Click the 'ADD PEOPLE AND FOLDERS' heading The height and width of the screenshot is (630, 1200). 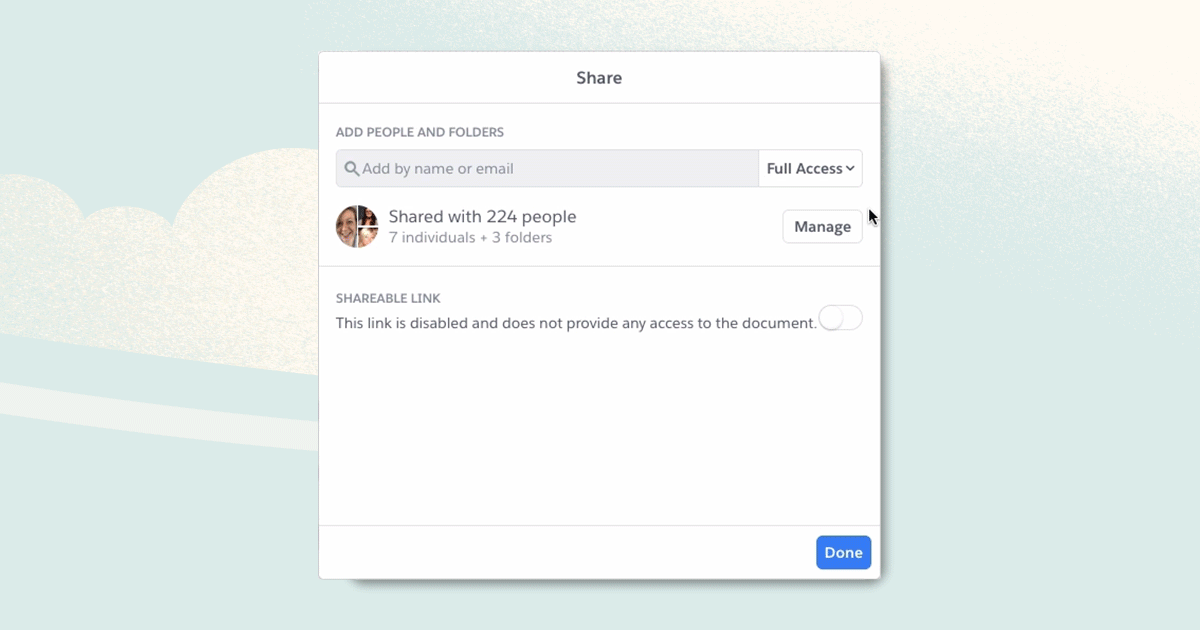coord(420,132)
